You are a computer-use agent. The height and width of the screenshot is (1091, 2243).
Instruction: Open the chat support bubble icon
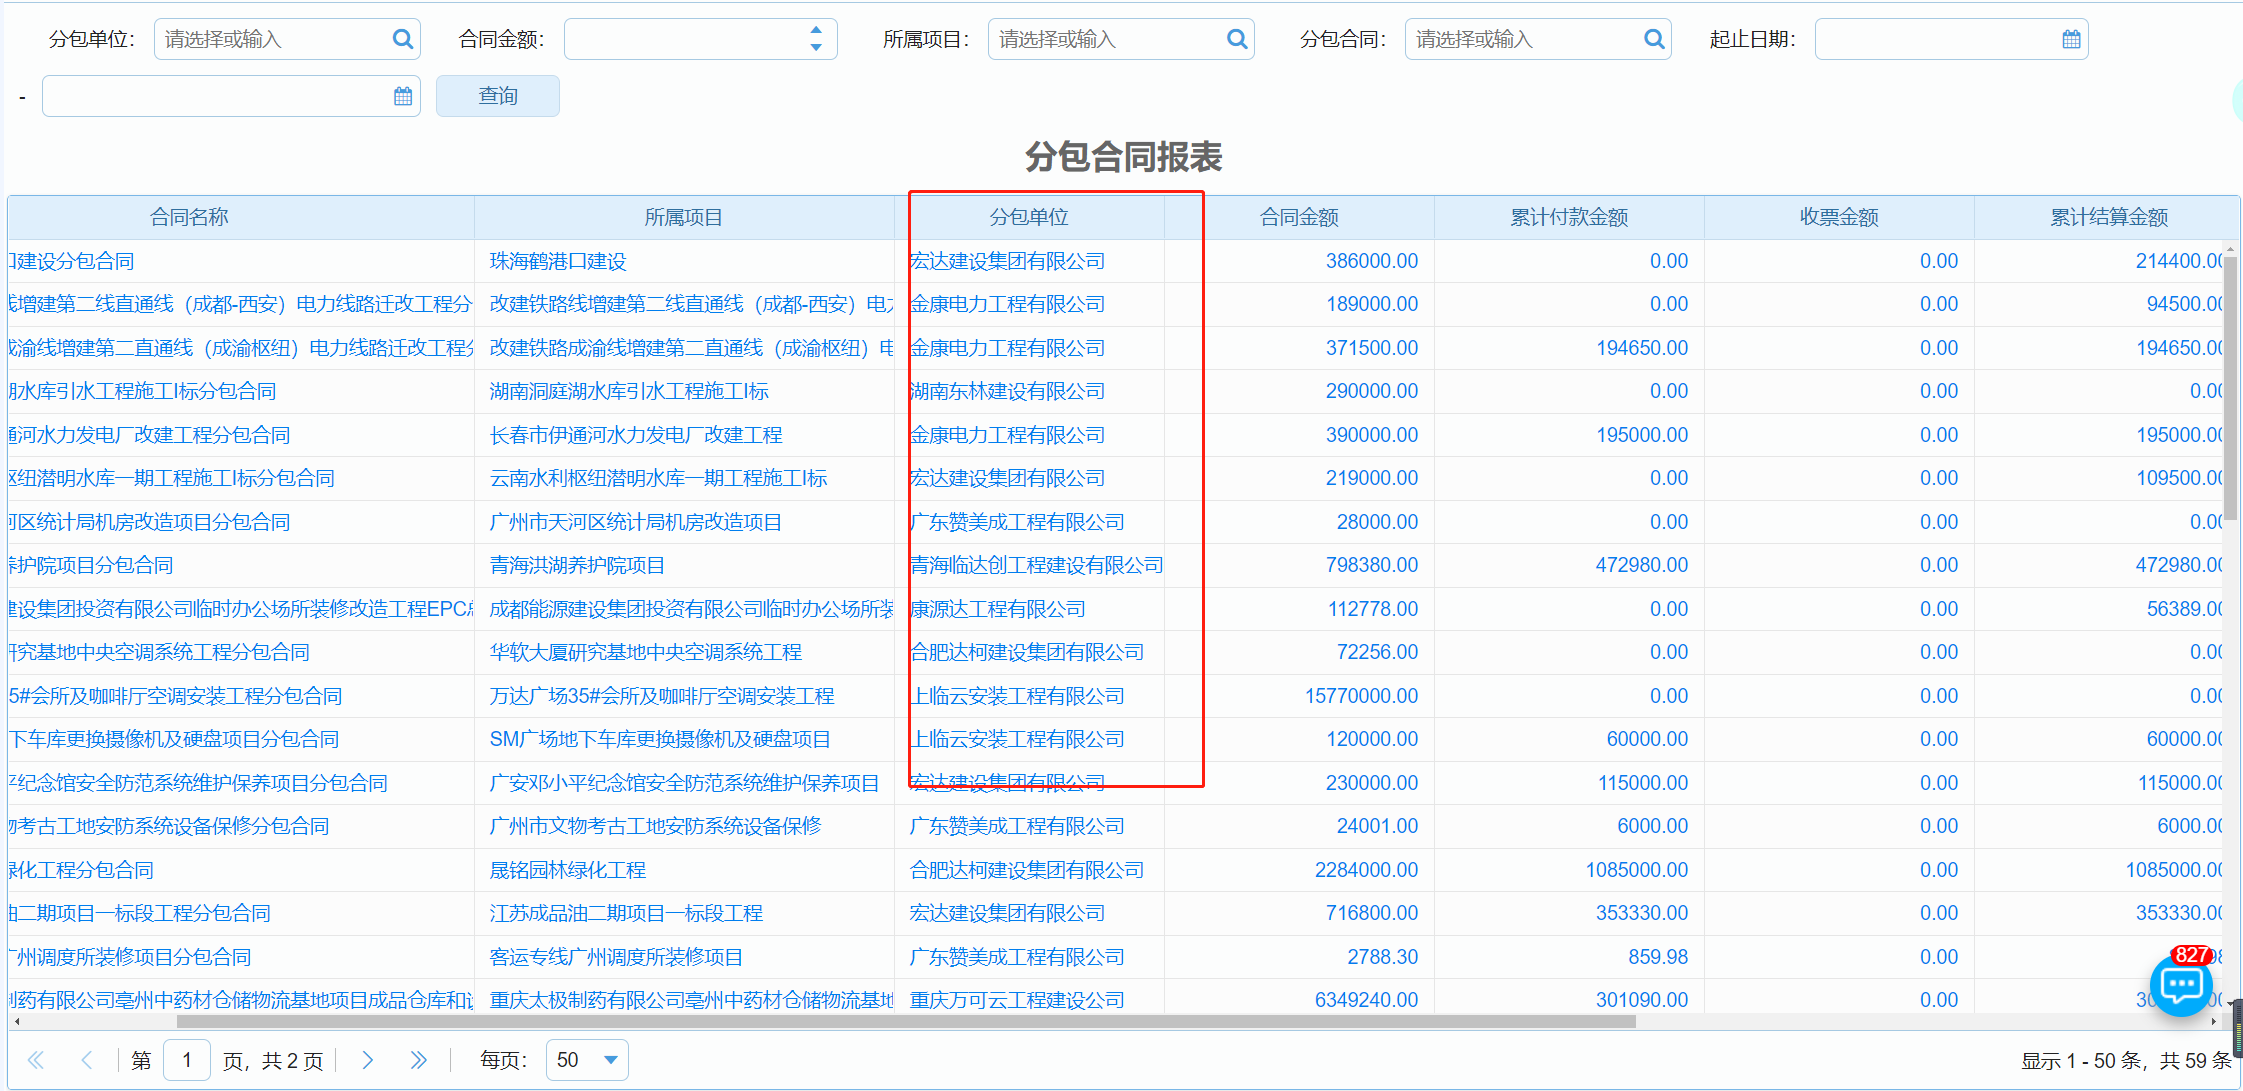(2180, 986)
